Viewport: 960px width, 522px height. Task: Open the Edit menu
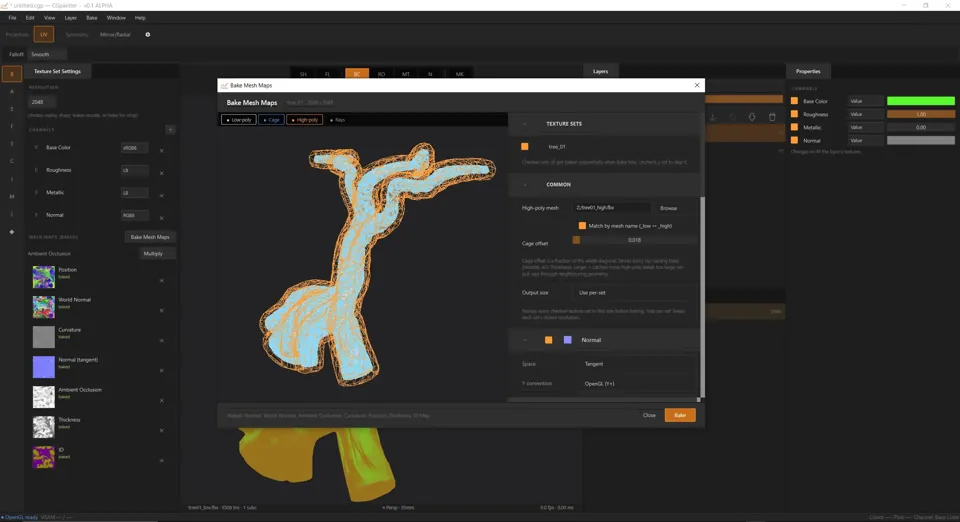pos(30,18)
